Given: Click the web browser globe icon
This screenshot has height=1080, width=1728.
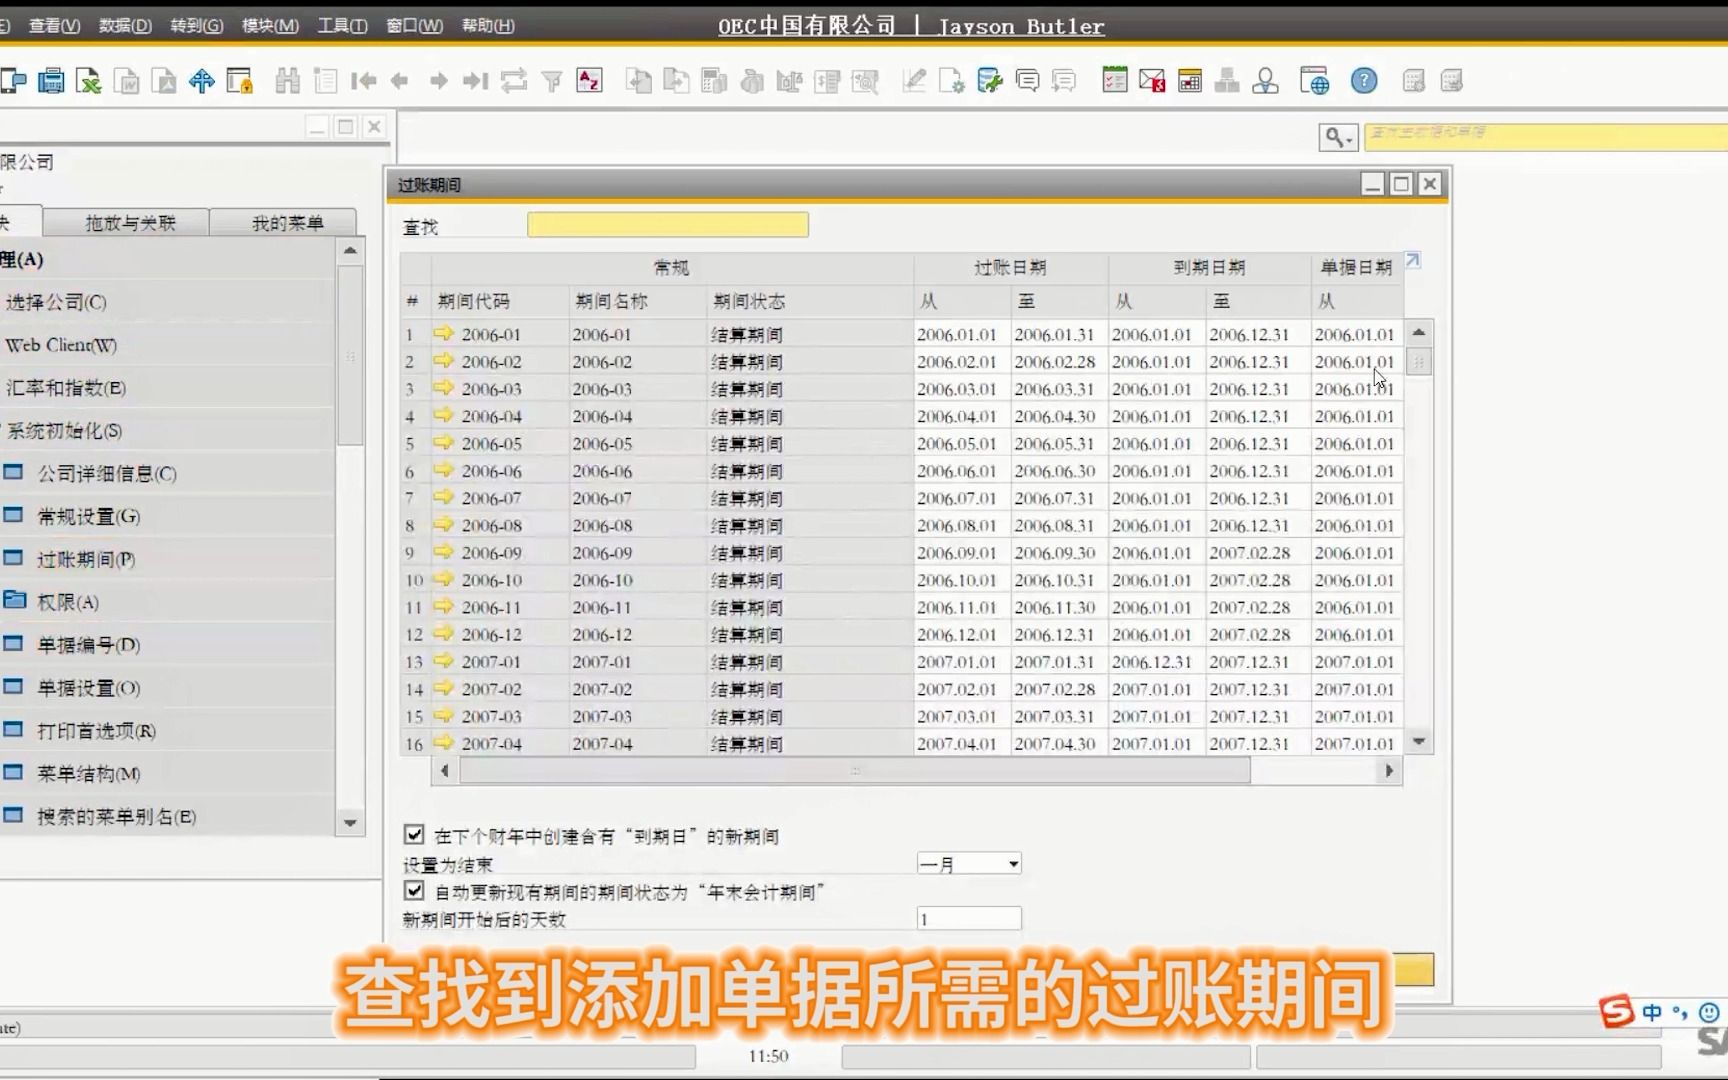Looking at the screenshot, I should tap(1314, 81).
